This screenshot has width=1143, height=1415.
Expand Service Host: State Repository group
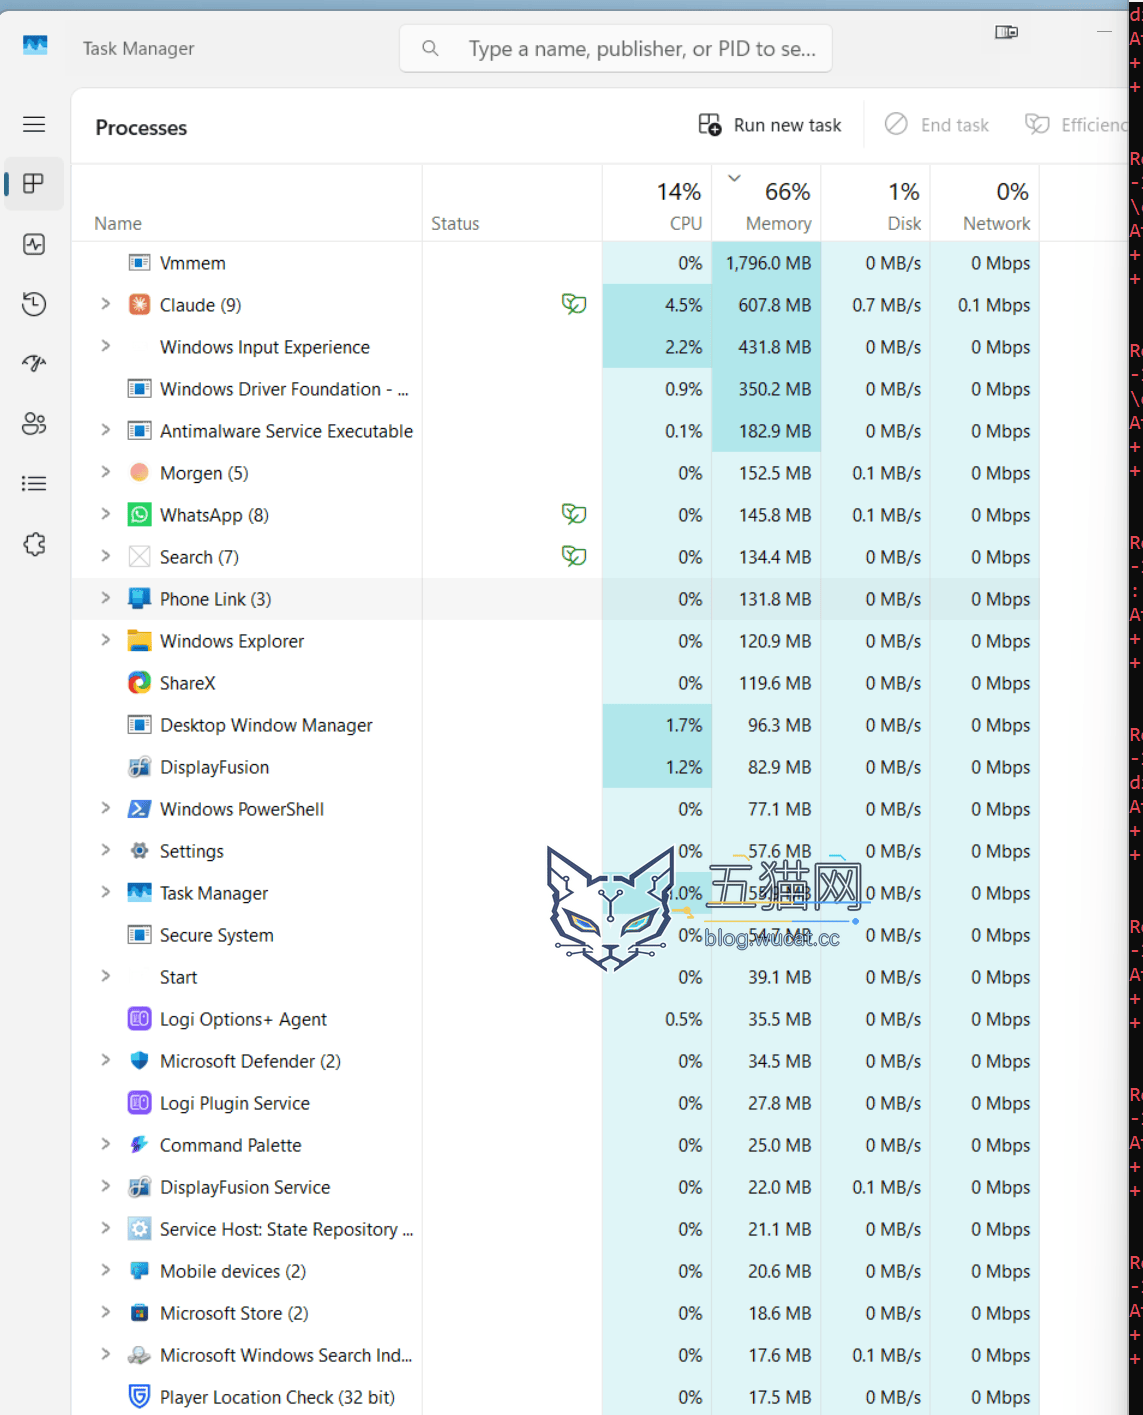click(x=105, y=1228)
